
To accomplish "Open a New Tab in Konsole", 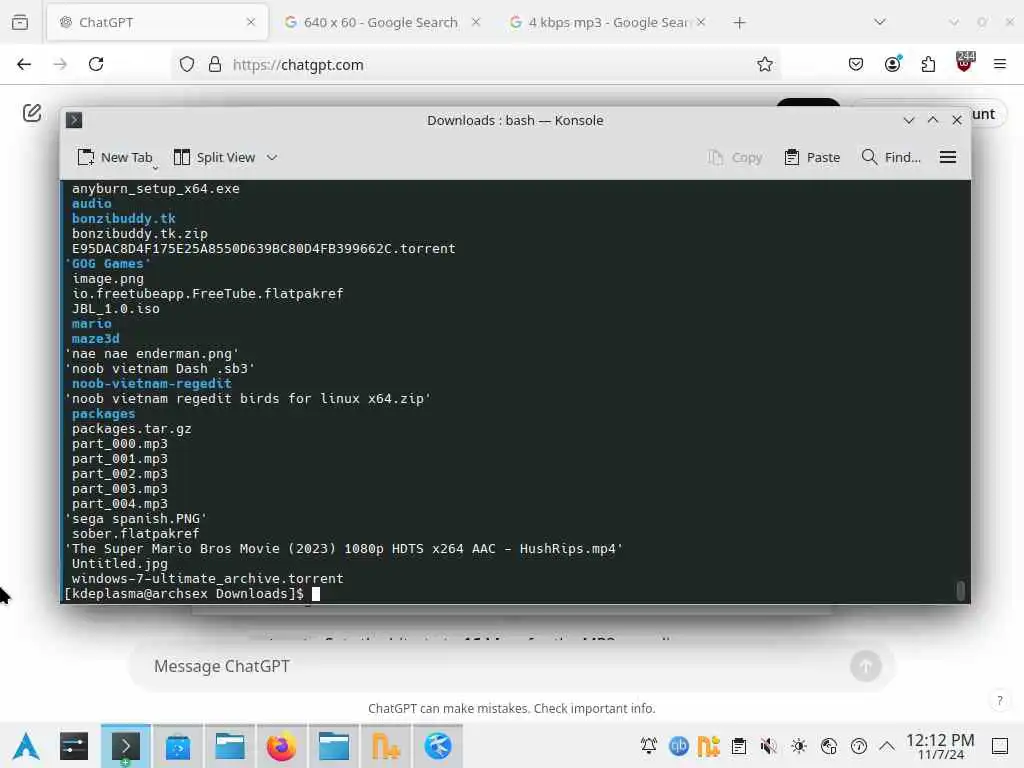I will pos(114,157).
